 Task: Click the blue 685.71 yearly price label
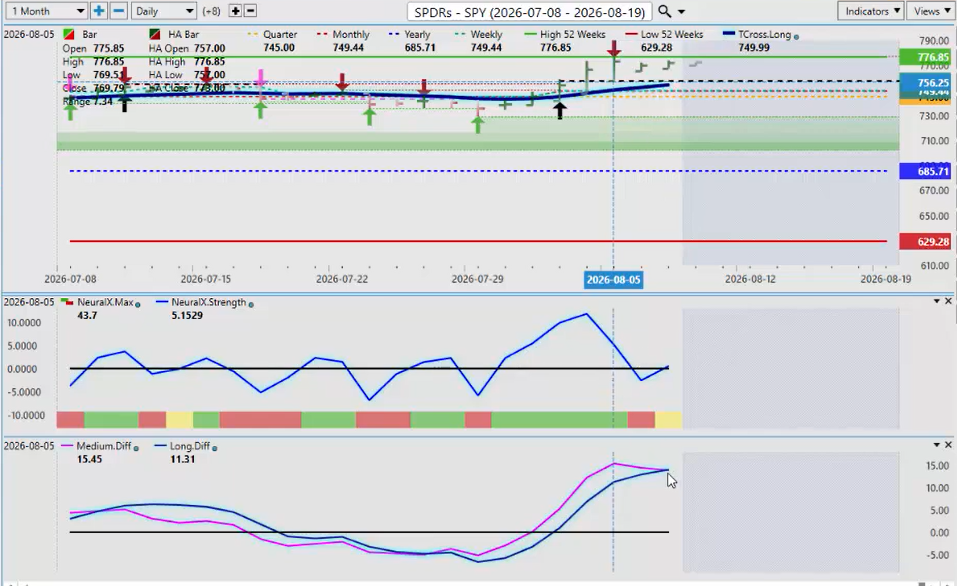[x=925, y=172]
